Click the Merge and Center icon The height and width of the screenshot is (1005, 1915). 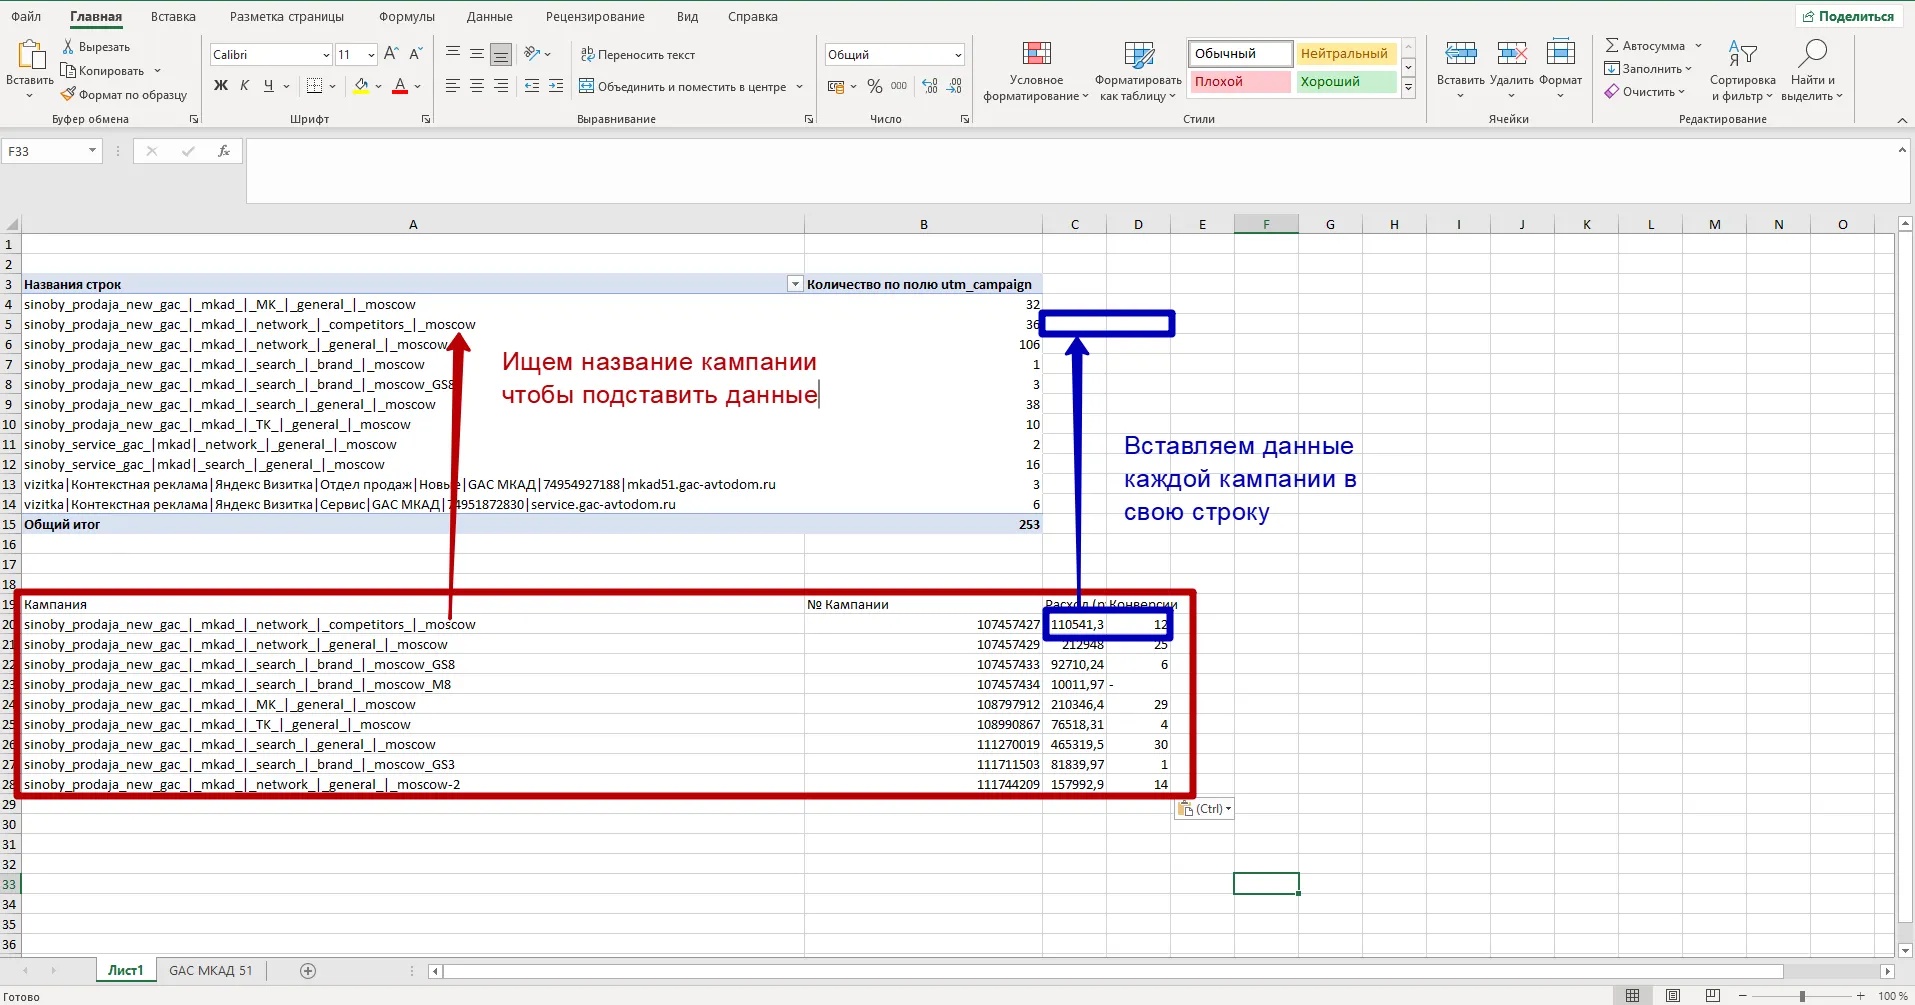tap(587, 87)
